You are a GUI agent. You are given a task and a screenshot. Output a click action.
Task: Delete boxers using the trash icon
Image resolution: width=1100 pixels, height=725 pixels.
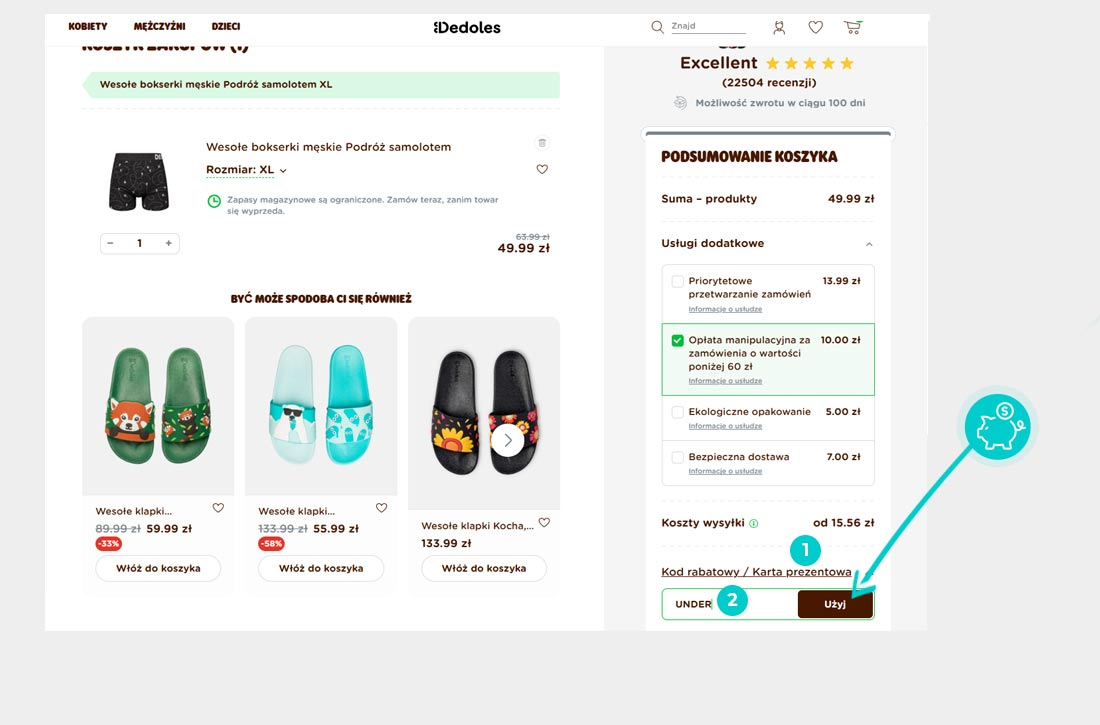tap(542, 143)
